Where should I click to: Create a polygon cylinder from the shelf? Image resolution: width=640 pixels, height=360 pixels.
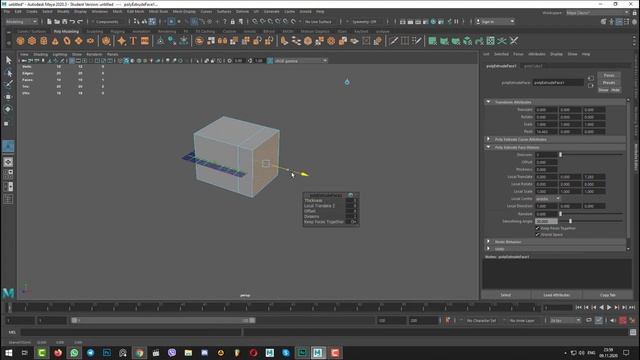click(x=44, y=41)
